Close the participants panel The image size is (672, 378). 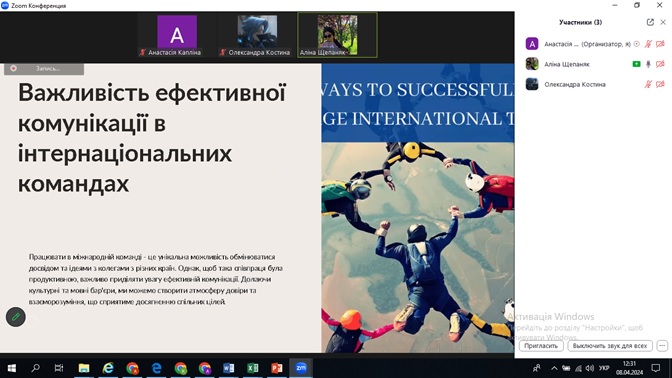pyautogui.click(x=663, y=22)
